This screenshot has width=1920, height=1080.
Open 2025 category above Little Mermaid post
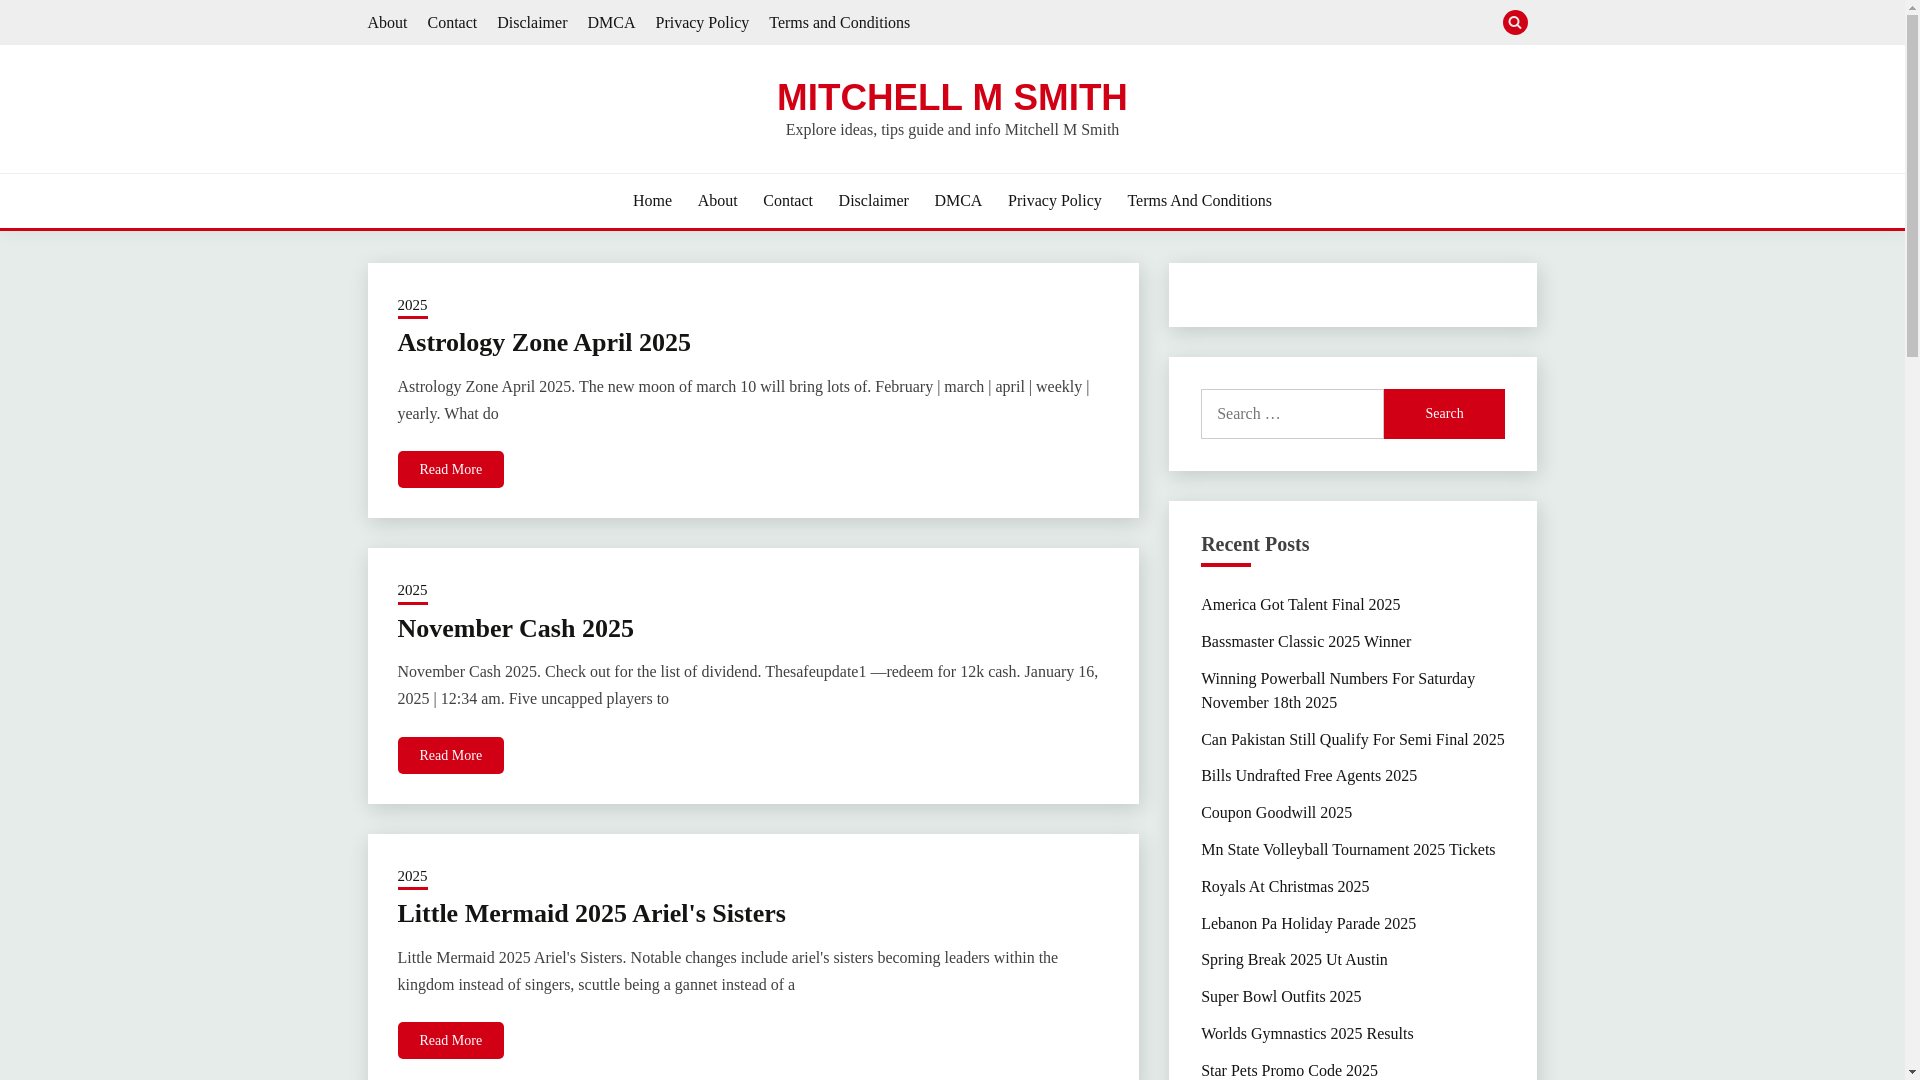pos(412,877)
